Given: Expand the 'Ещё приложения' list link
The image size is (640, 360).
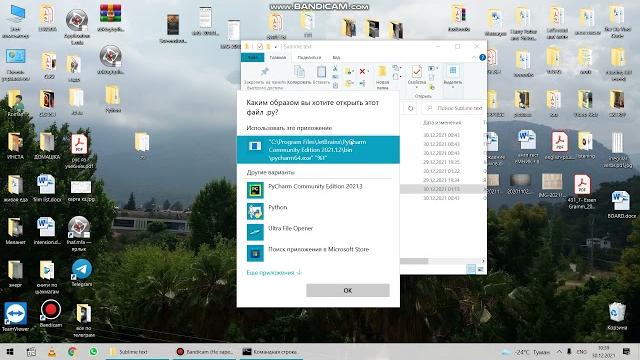Looking at the screenshot, I should click(x=274, y=273).
